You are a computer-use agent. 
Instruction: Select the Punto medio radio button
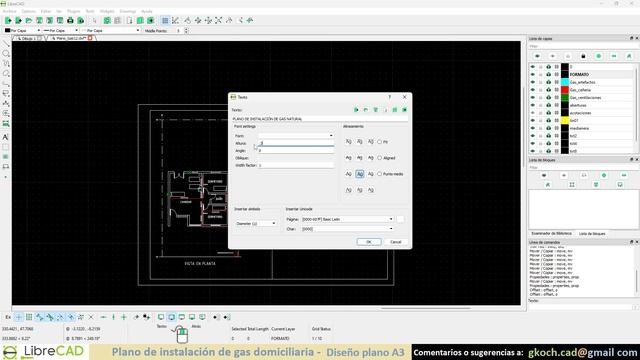coord(380,174)
